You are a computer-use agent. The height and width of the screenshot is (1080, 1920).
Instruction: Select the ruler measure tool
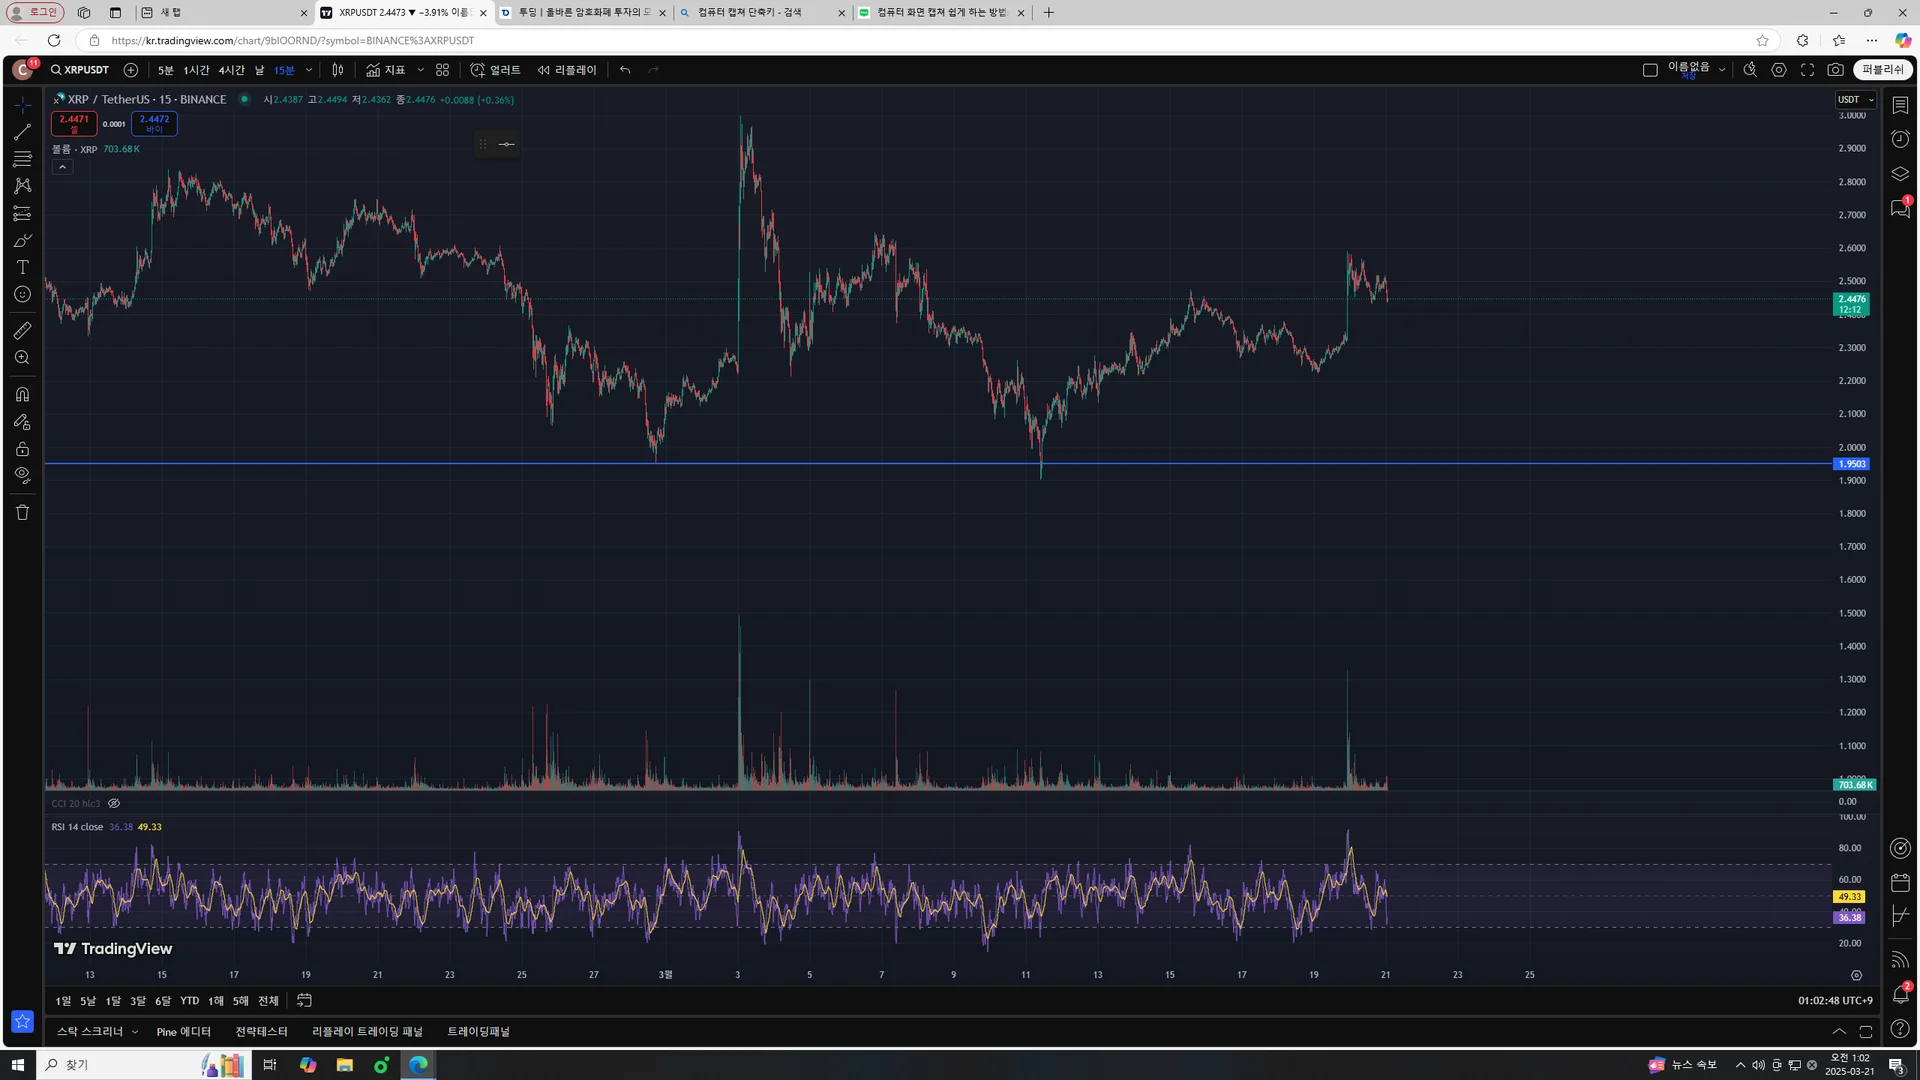pyautogui.click(x=22, y=331)
